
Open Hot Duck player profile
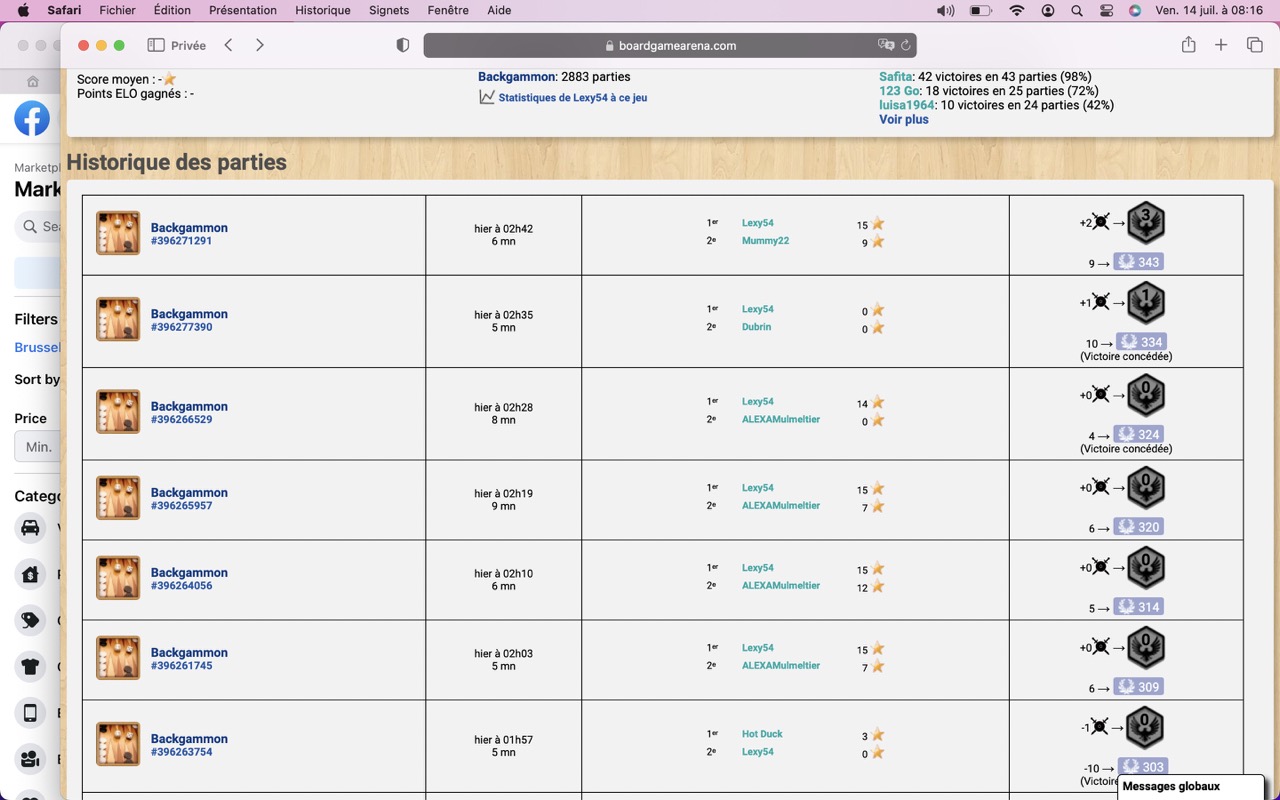pyautogui.click(x=762, y=734)
